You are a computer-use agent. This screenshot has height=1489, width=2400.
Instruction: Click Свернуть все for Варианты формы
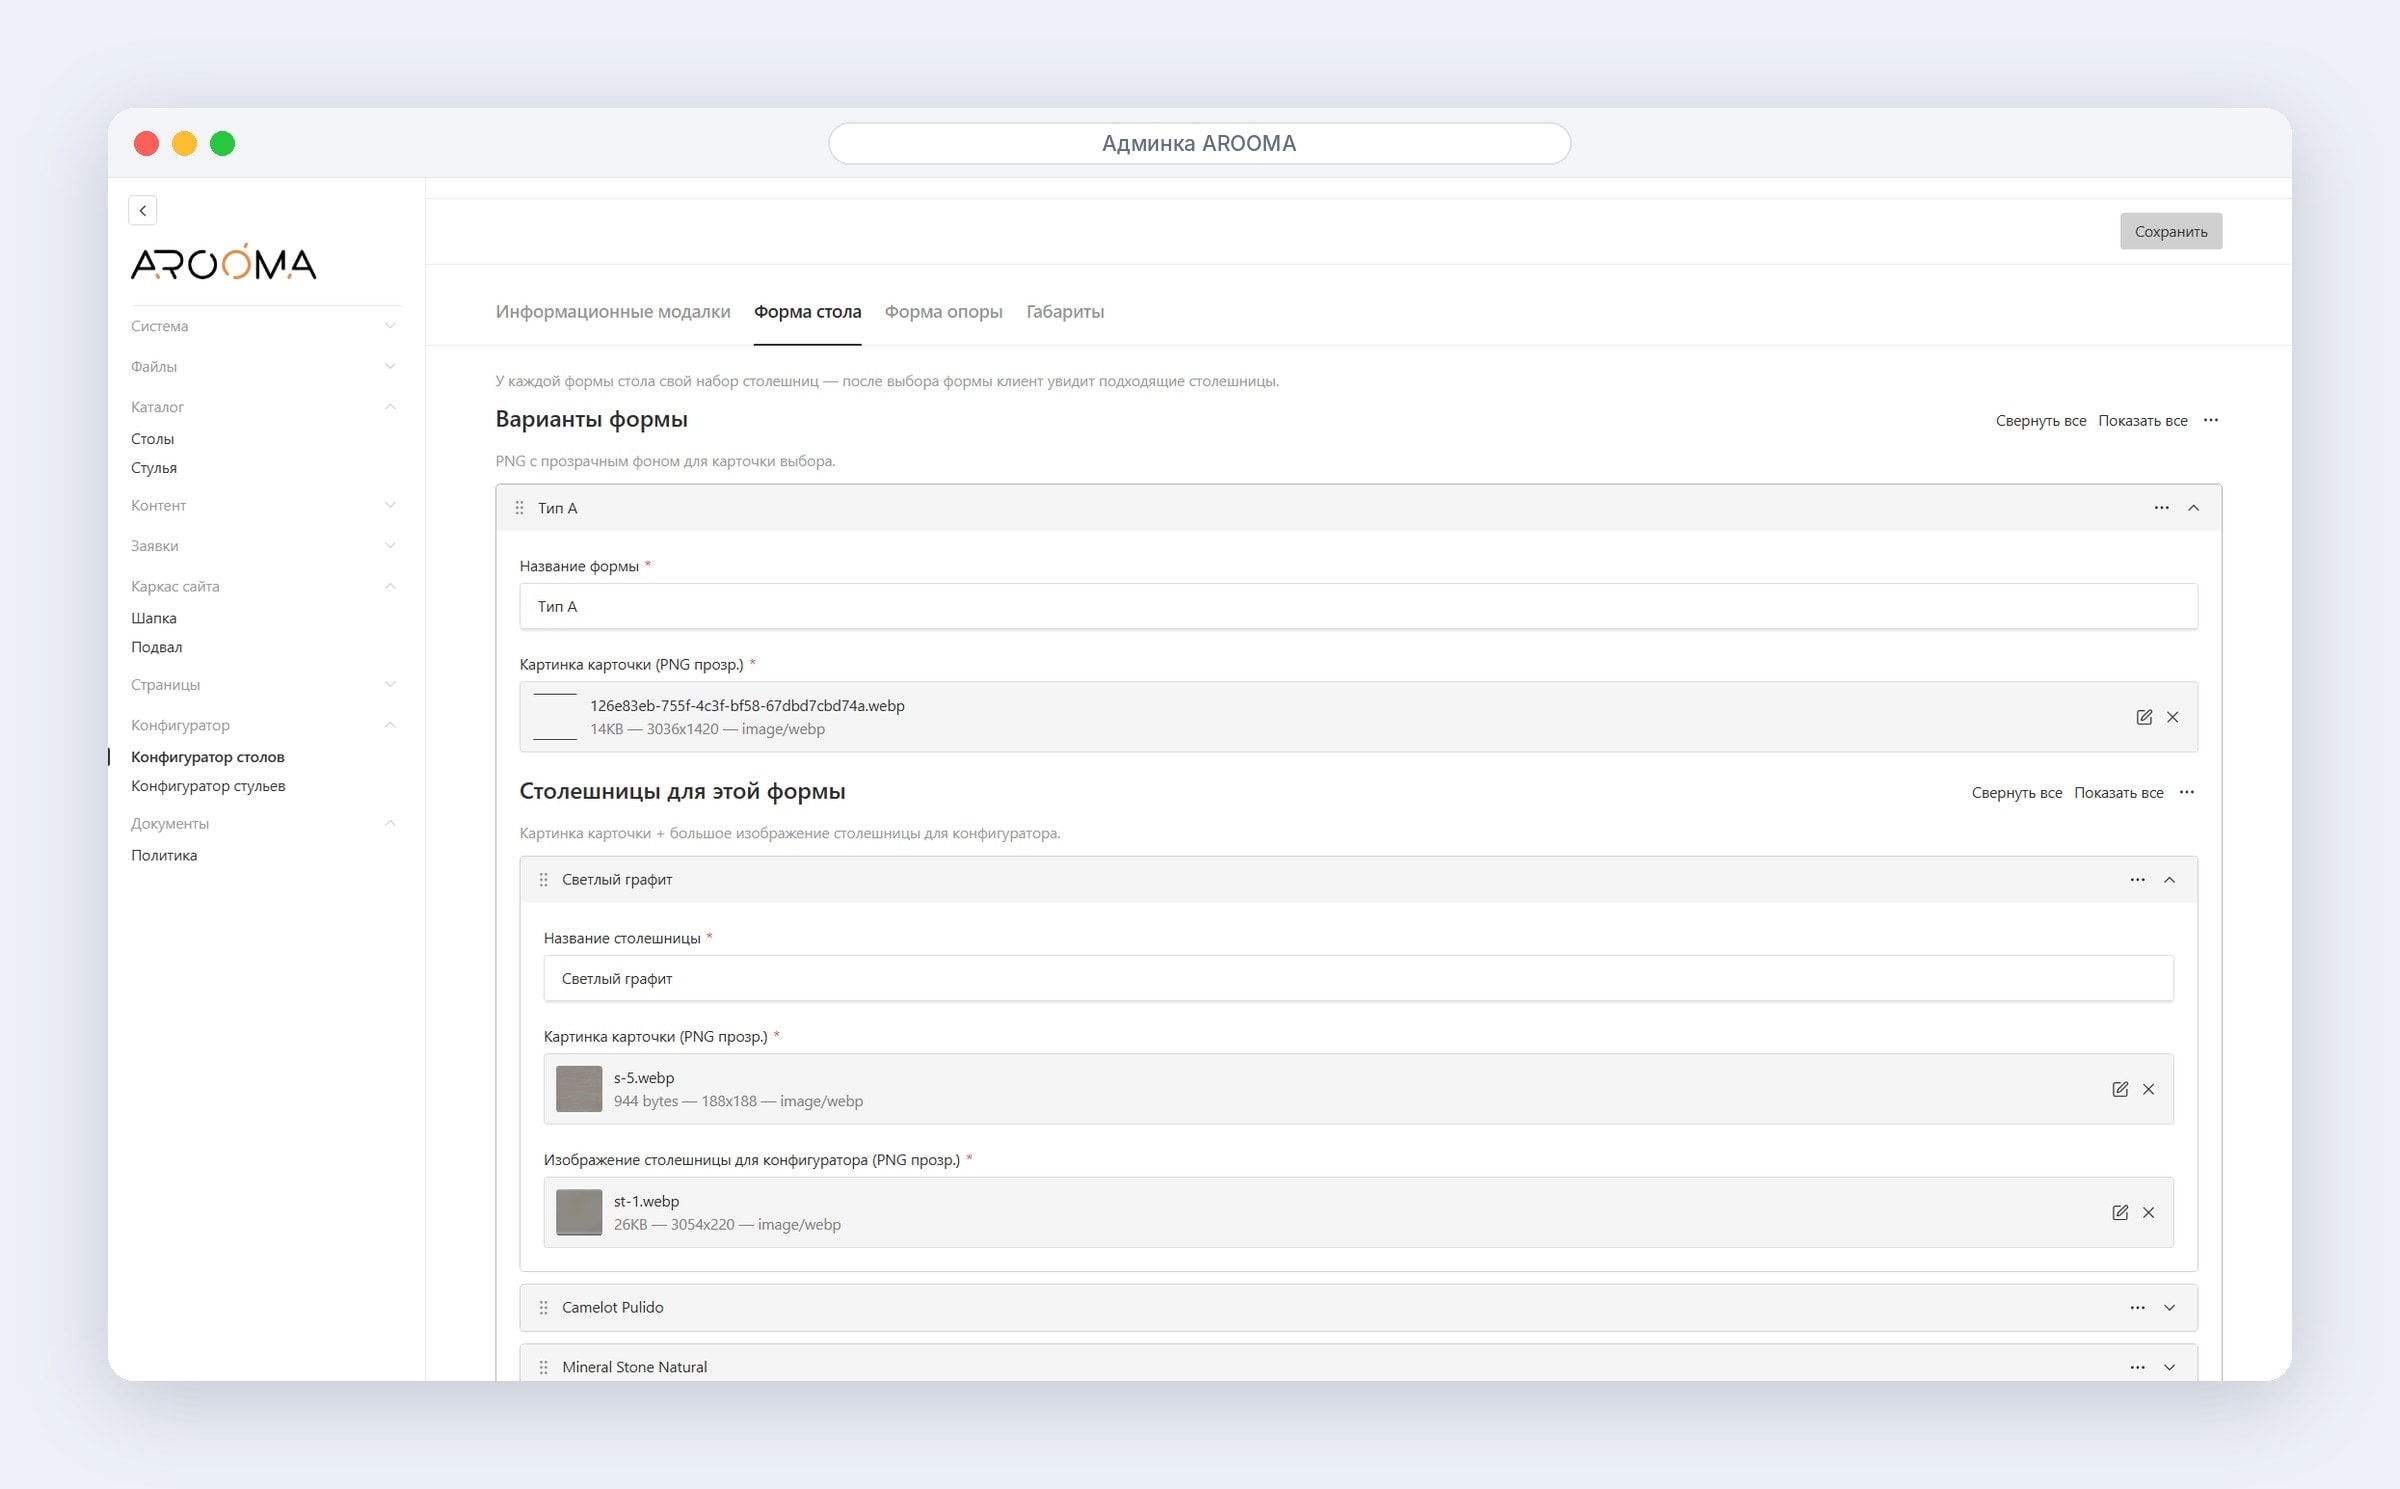(2041, 421)
